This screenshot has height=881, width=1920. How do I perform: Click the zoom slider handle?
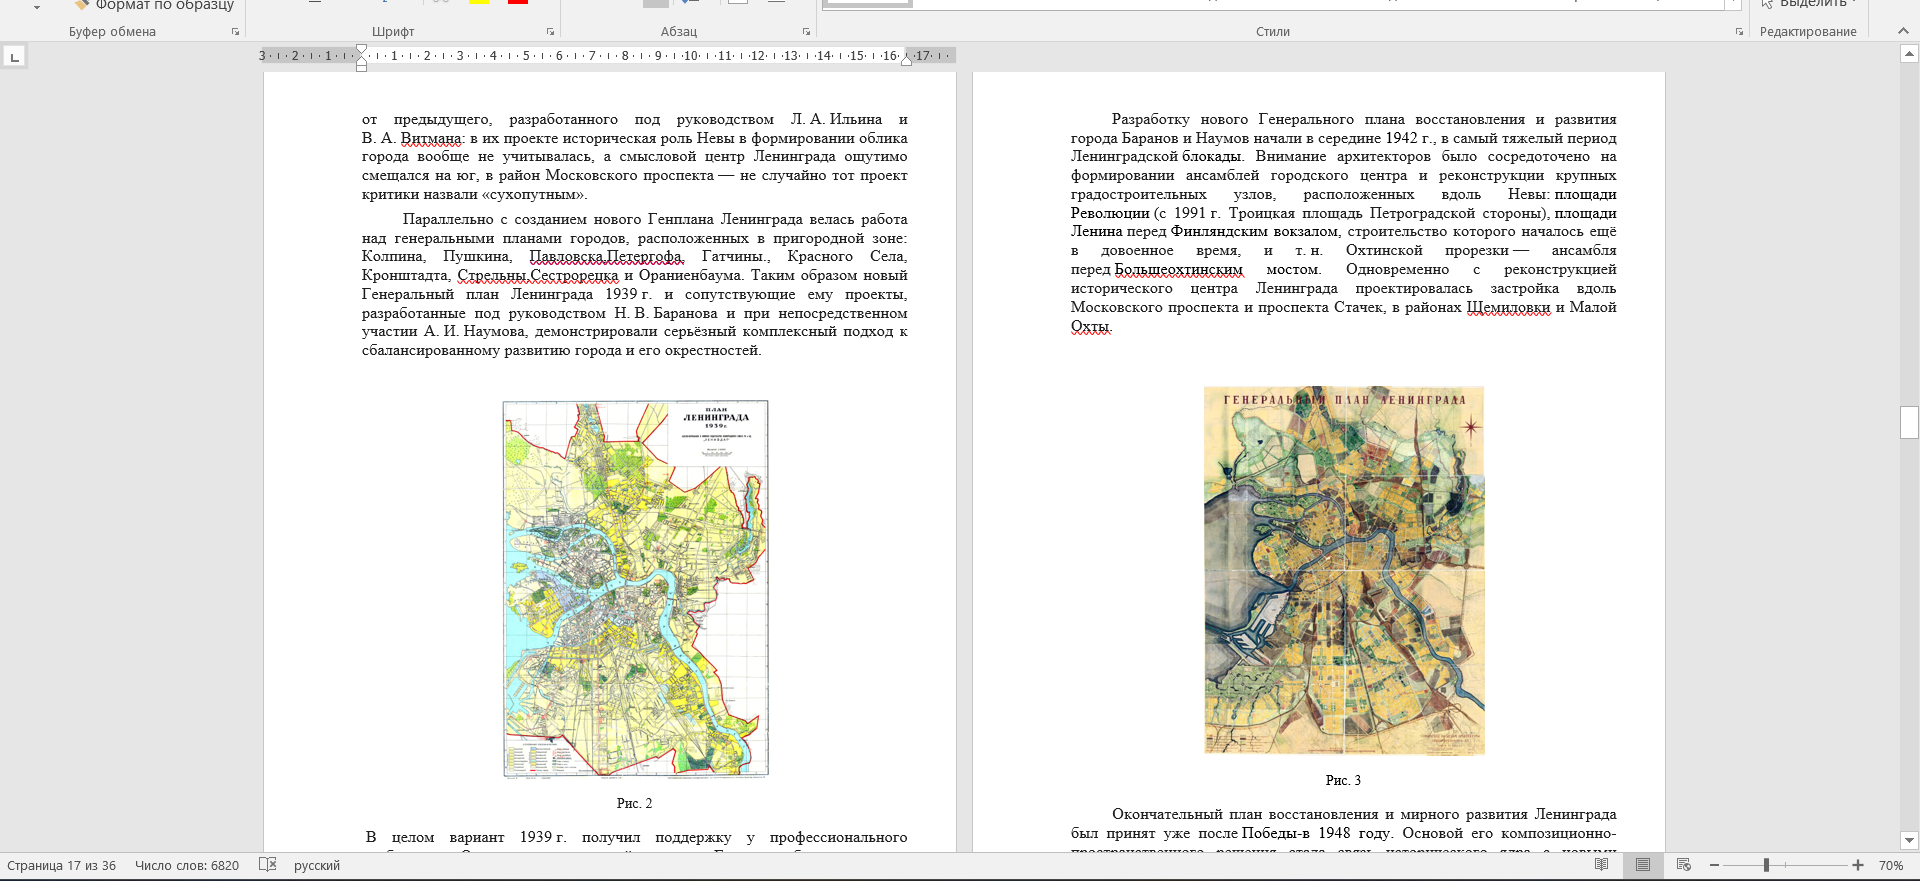(1766, 865)
